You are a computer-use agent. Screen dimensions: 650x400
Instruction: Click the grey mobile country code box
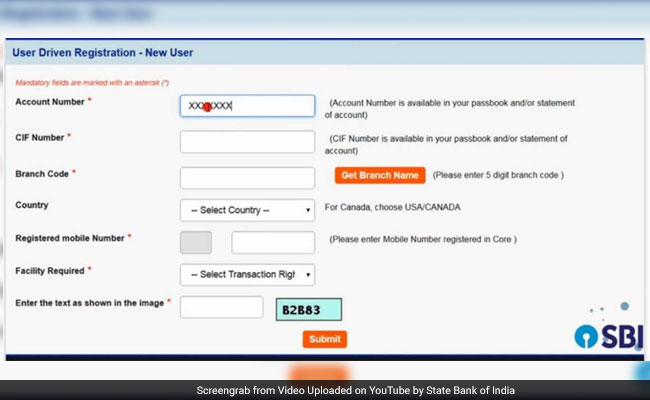(196, 242)
